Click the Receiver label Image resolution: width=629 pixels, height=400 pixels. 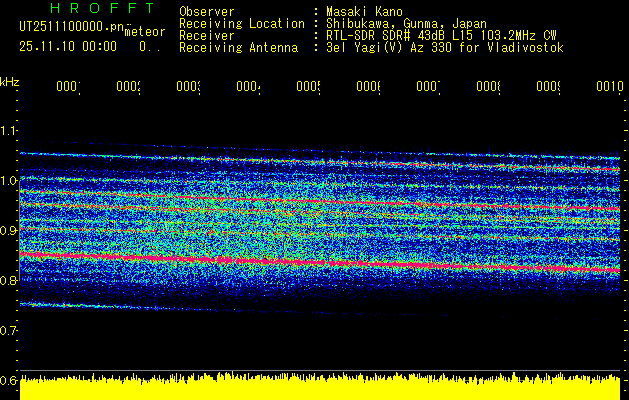(x=207, y=36)
